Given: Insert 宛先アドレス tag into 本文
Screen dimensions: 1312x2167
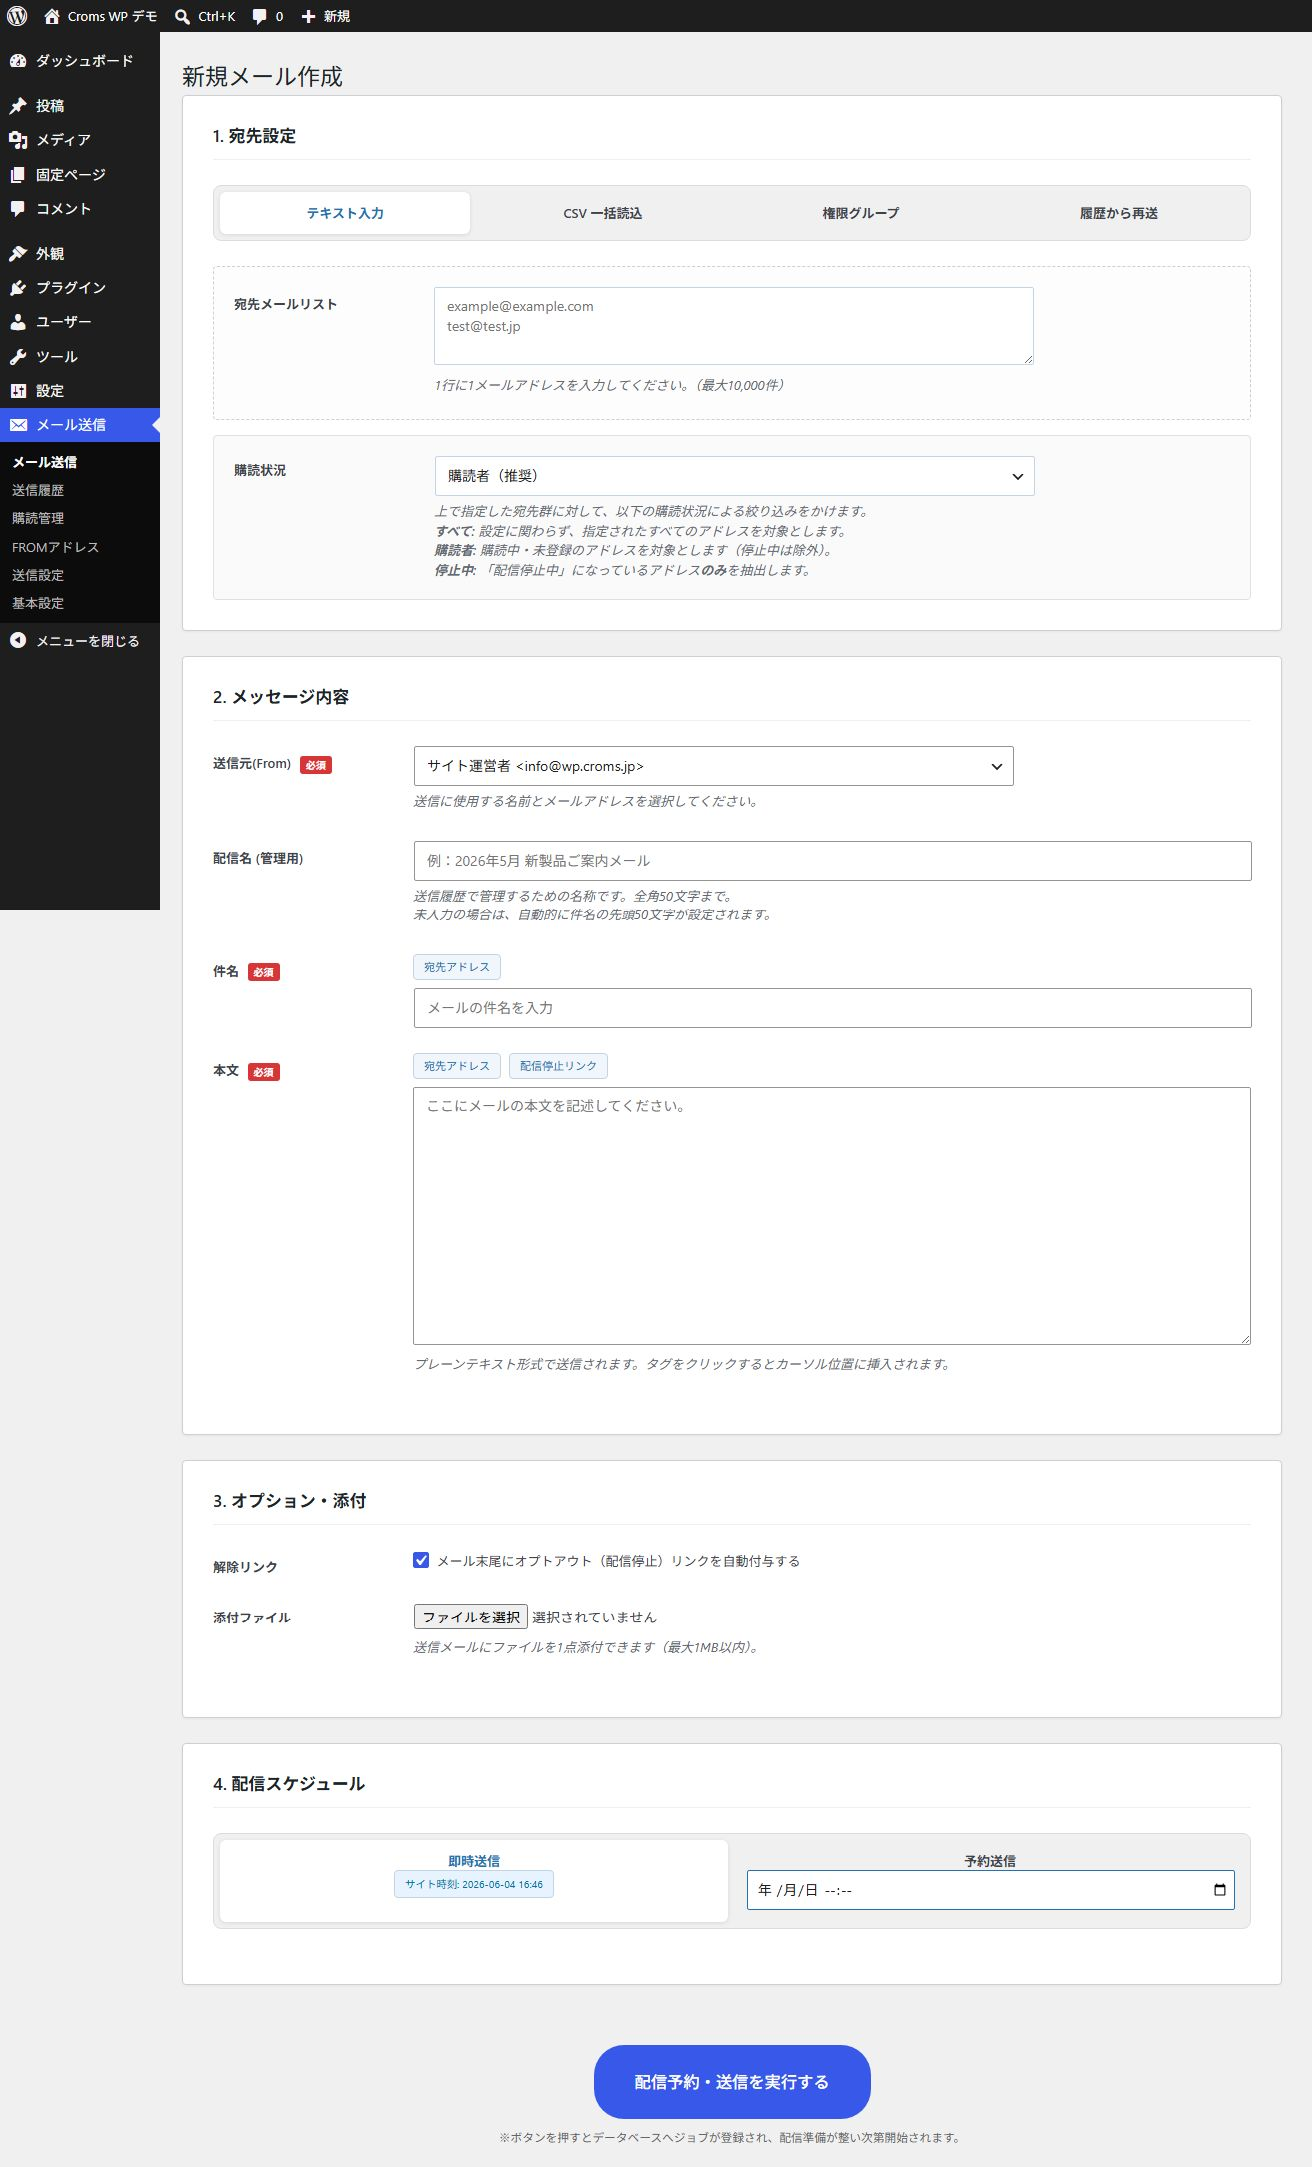Looking at the screenshot, I should 457,1066.
